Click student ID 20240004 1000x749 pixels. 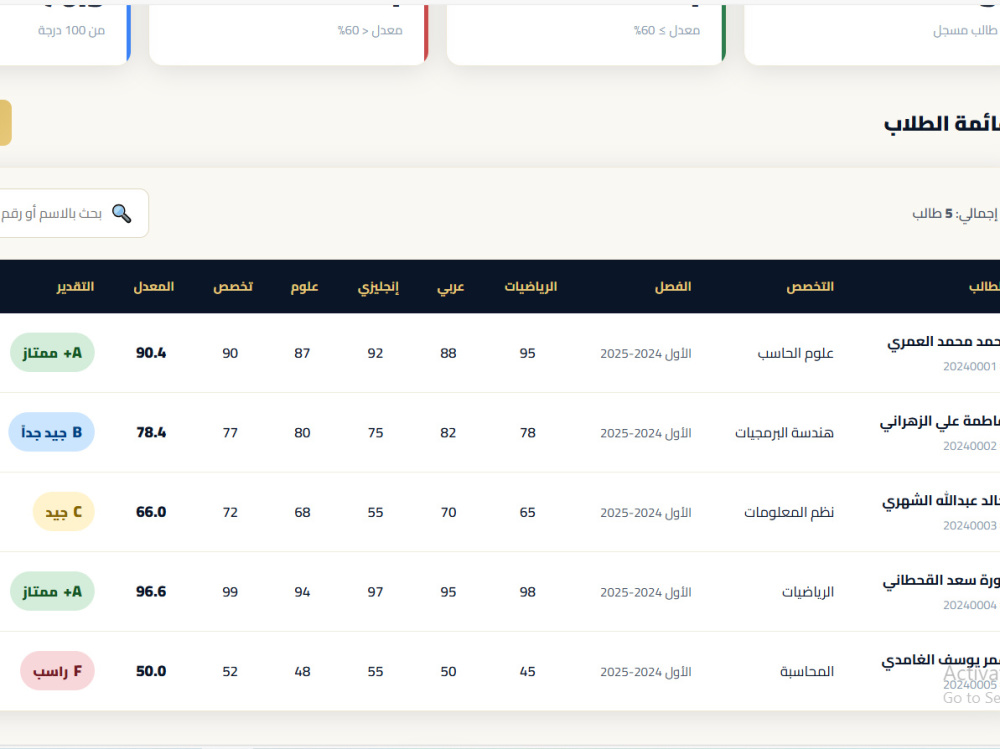click(969, 605)
